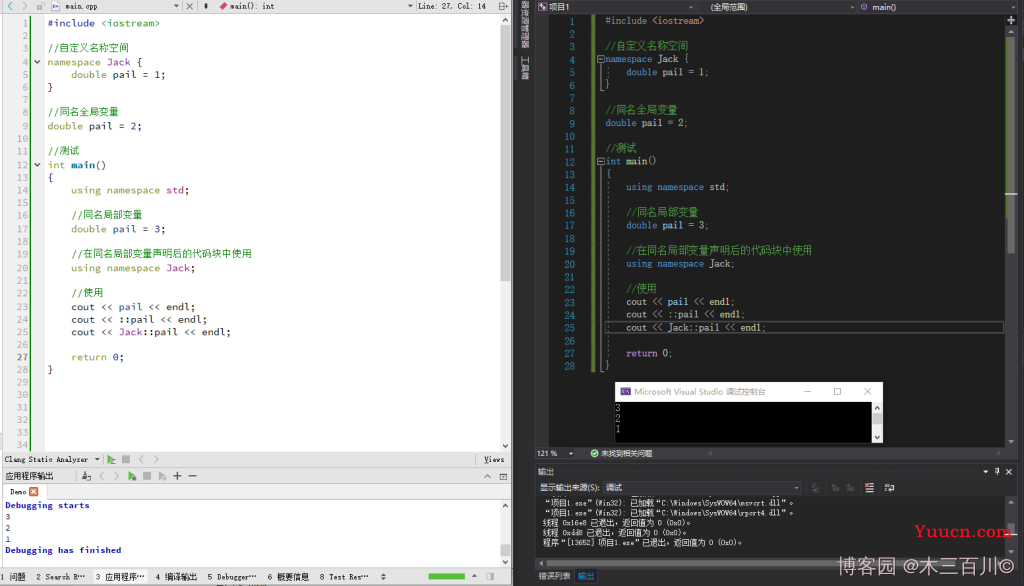The width and height of the screenshot is (1024, 586).
Task: Zoom out the application output with minus
Action: click(192, 476)
